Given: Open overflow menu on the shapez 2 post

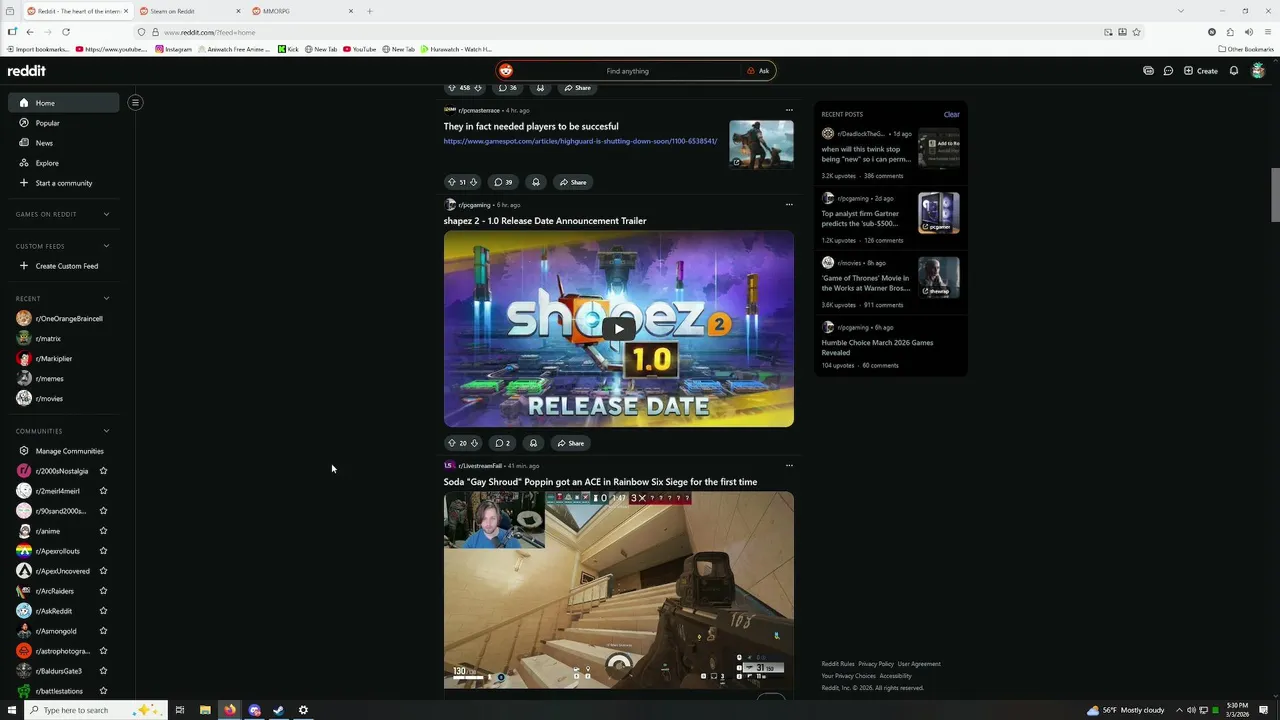Looking at the screenshot, I should point(789,205).
